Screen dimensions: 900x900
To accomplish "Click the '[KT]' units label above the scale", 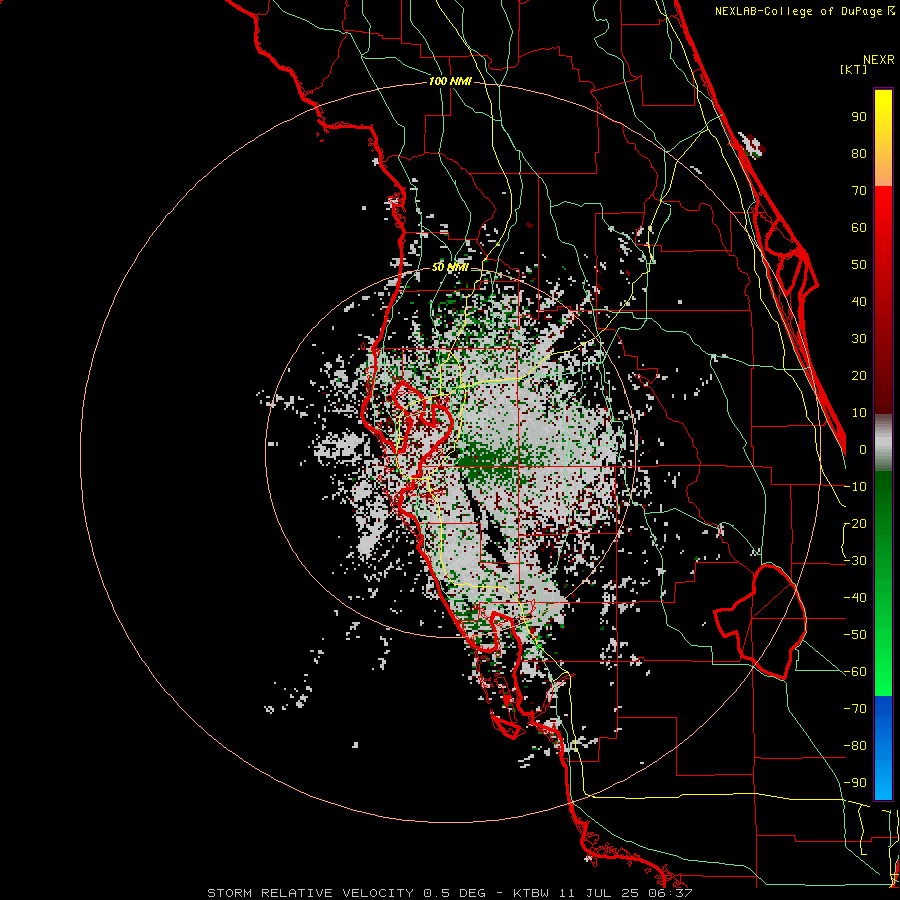I will click(854, 69).
